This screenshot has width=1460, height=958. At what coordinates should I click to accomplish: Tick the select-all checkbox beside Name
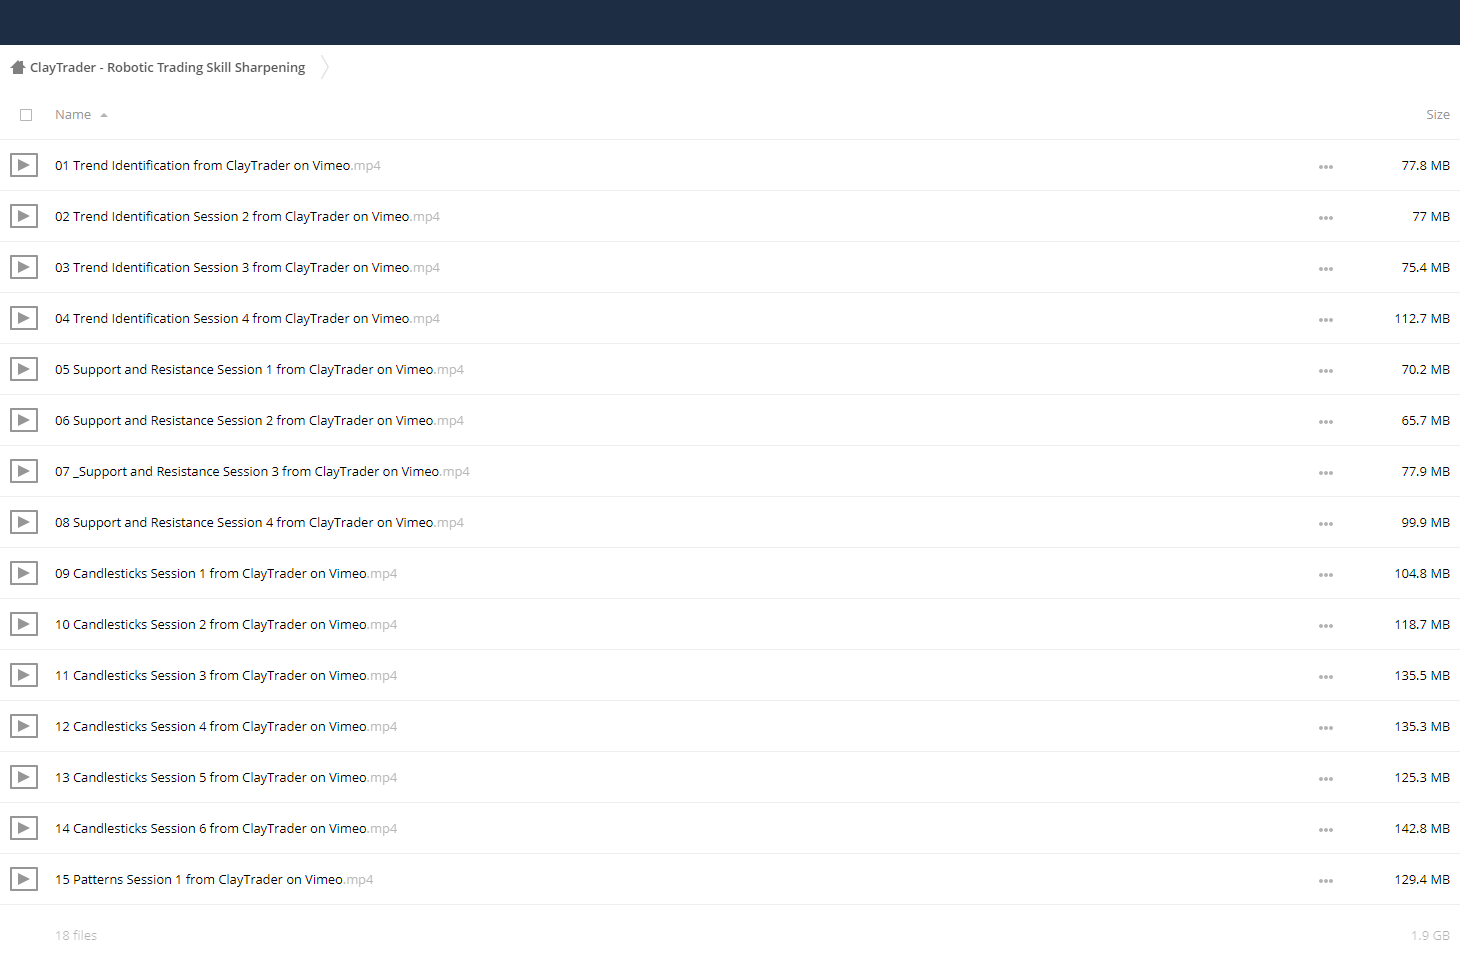26,115
